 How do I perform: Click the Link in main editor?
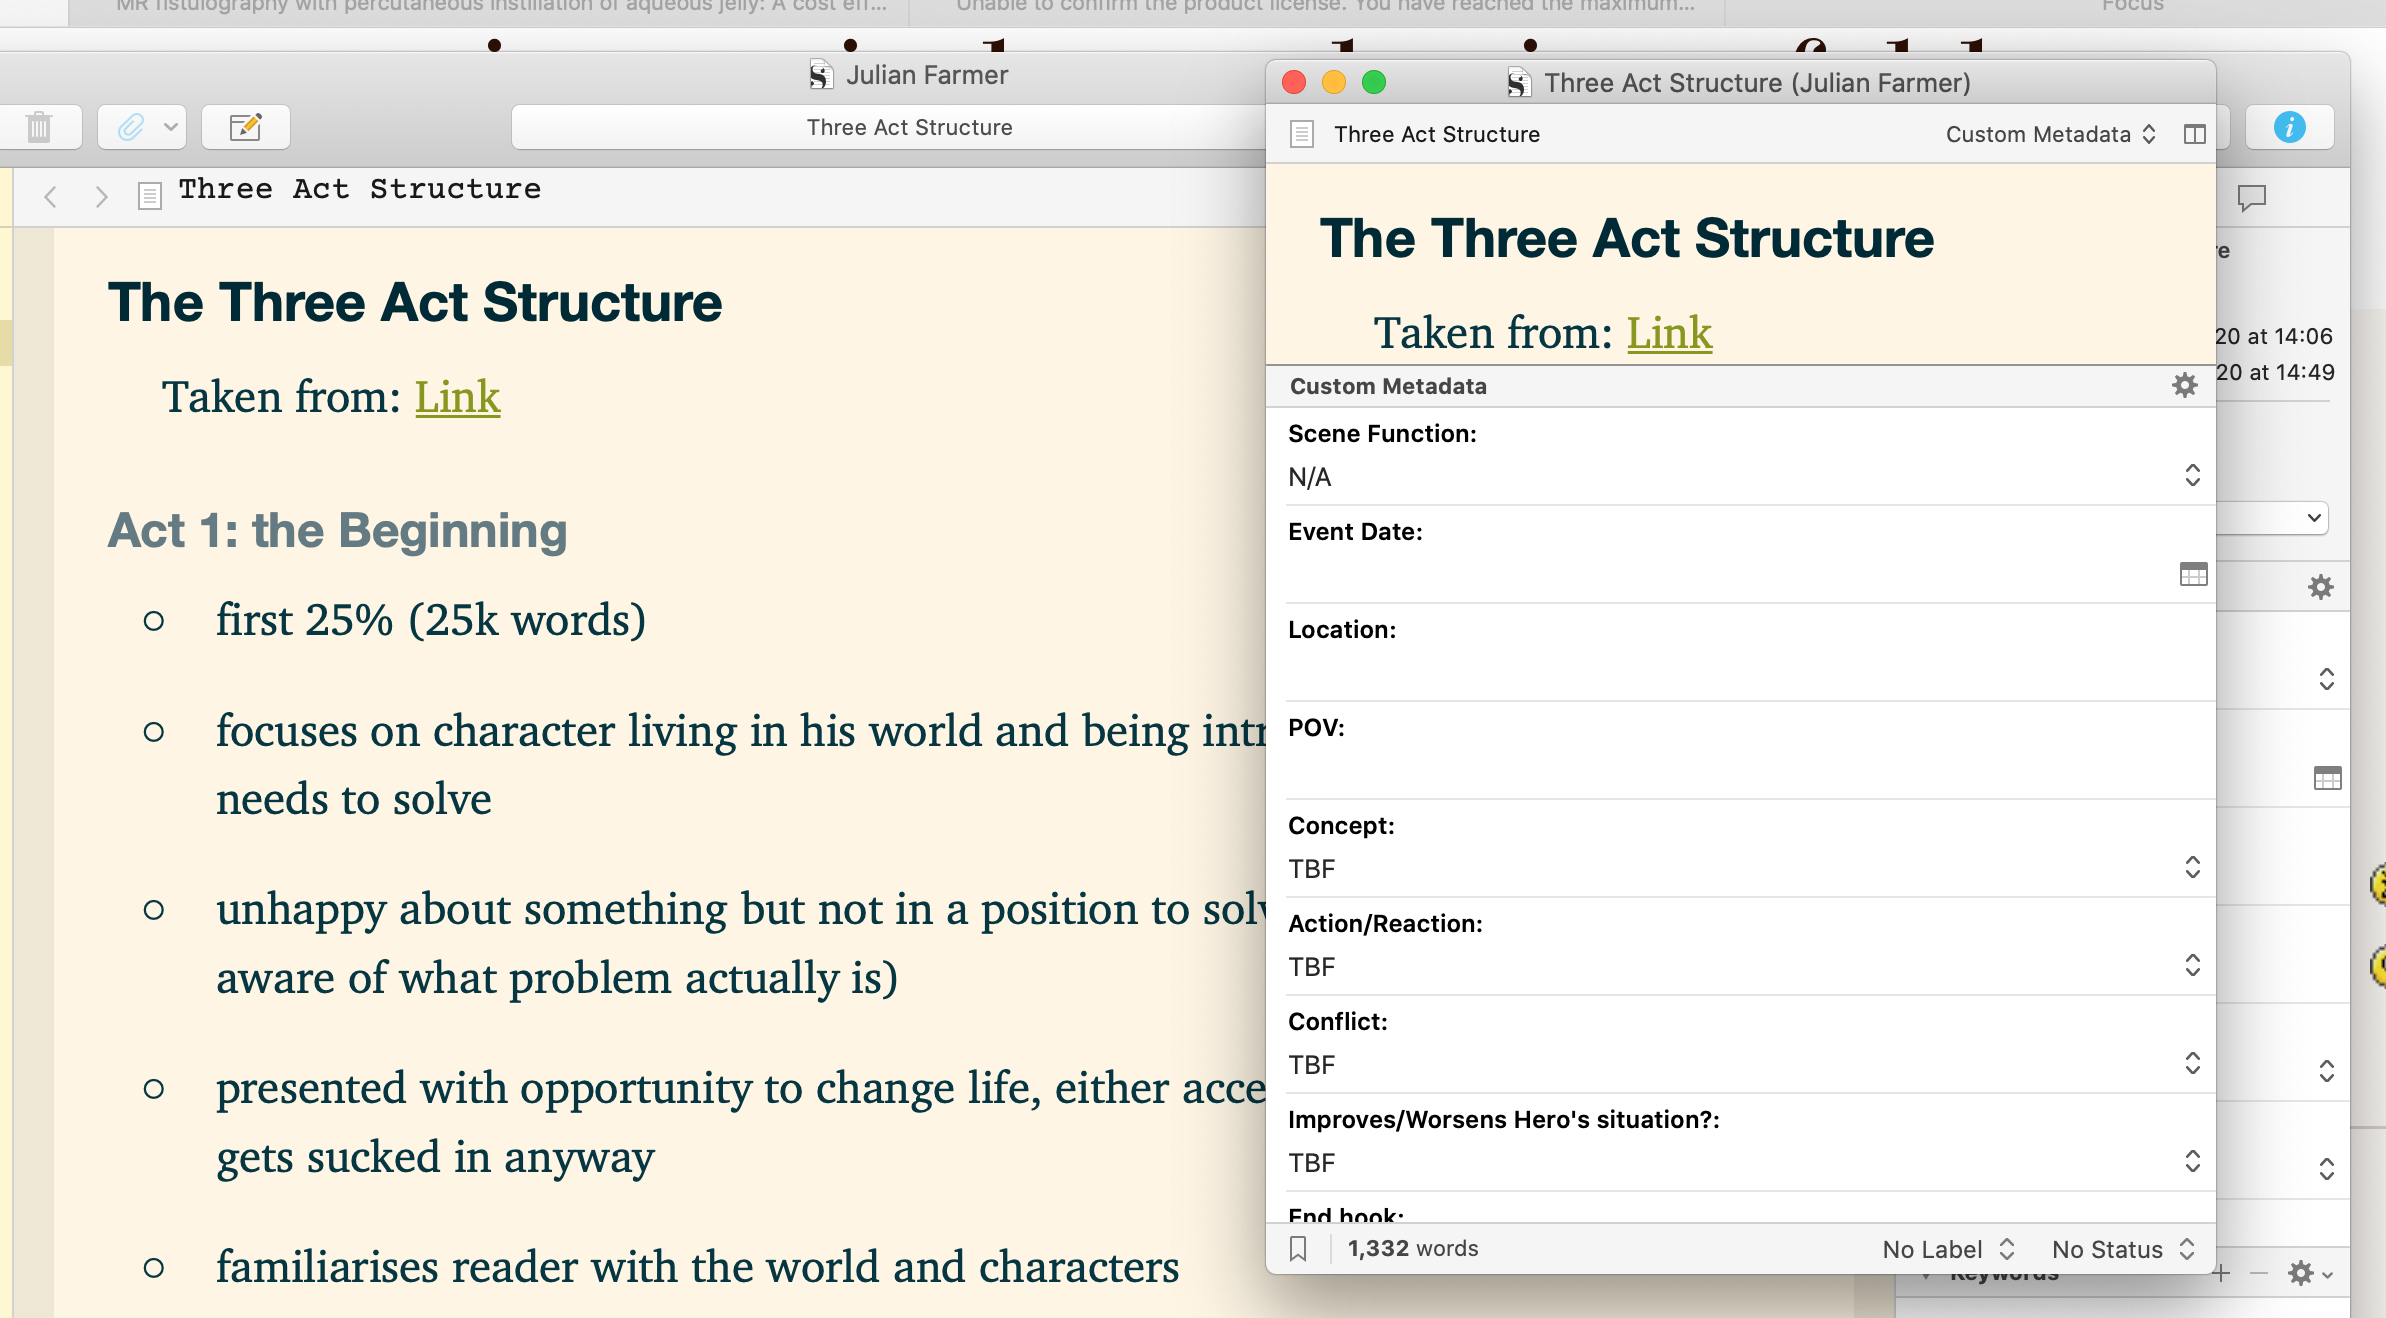tap(457, 396)
